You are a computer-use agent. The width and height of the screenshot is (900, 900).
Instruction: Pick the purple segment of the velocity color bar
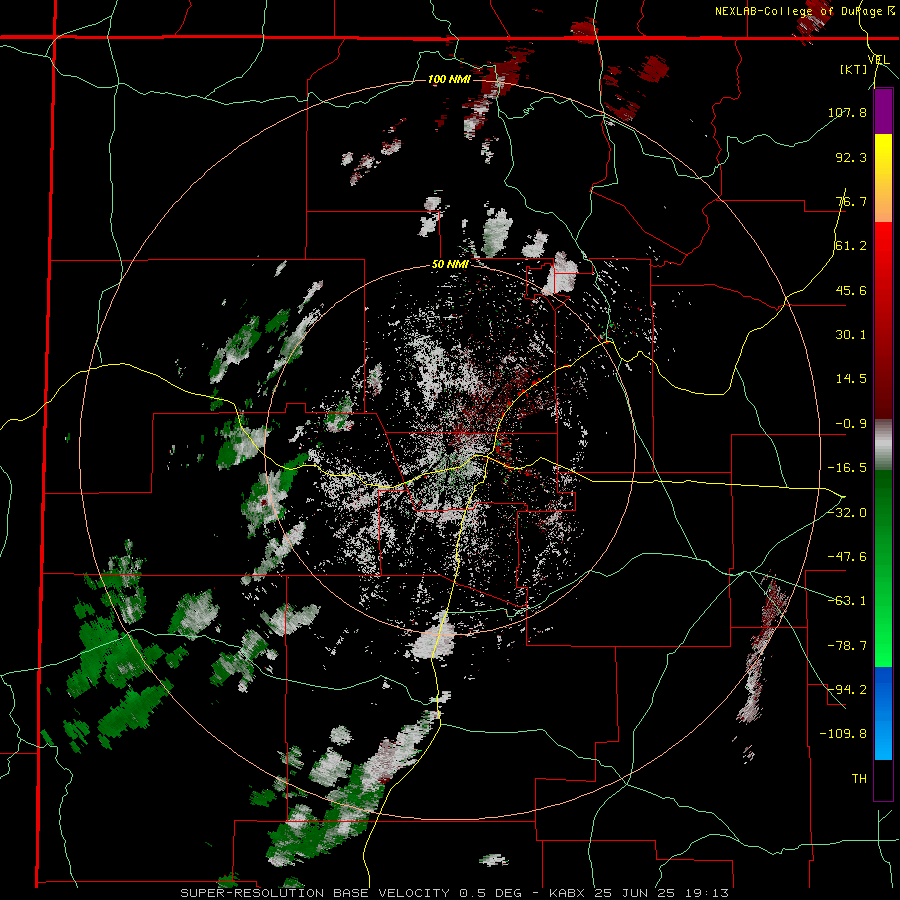[883, 112]
